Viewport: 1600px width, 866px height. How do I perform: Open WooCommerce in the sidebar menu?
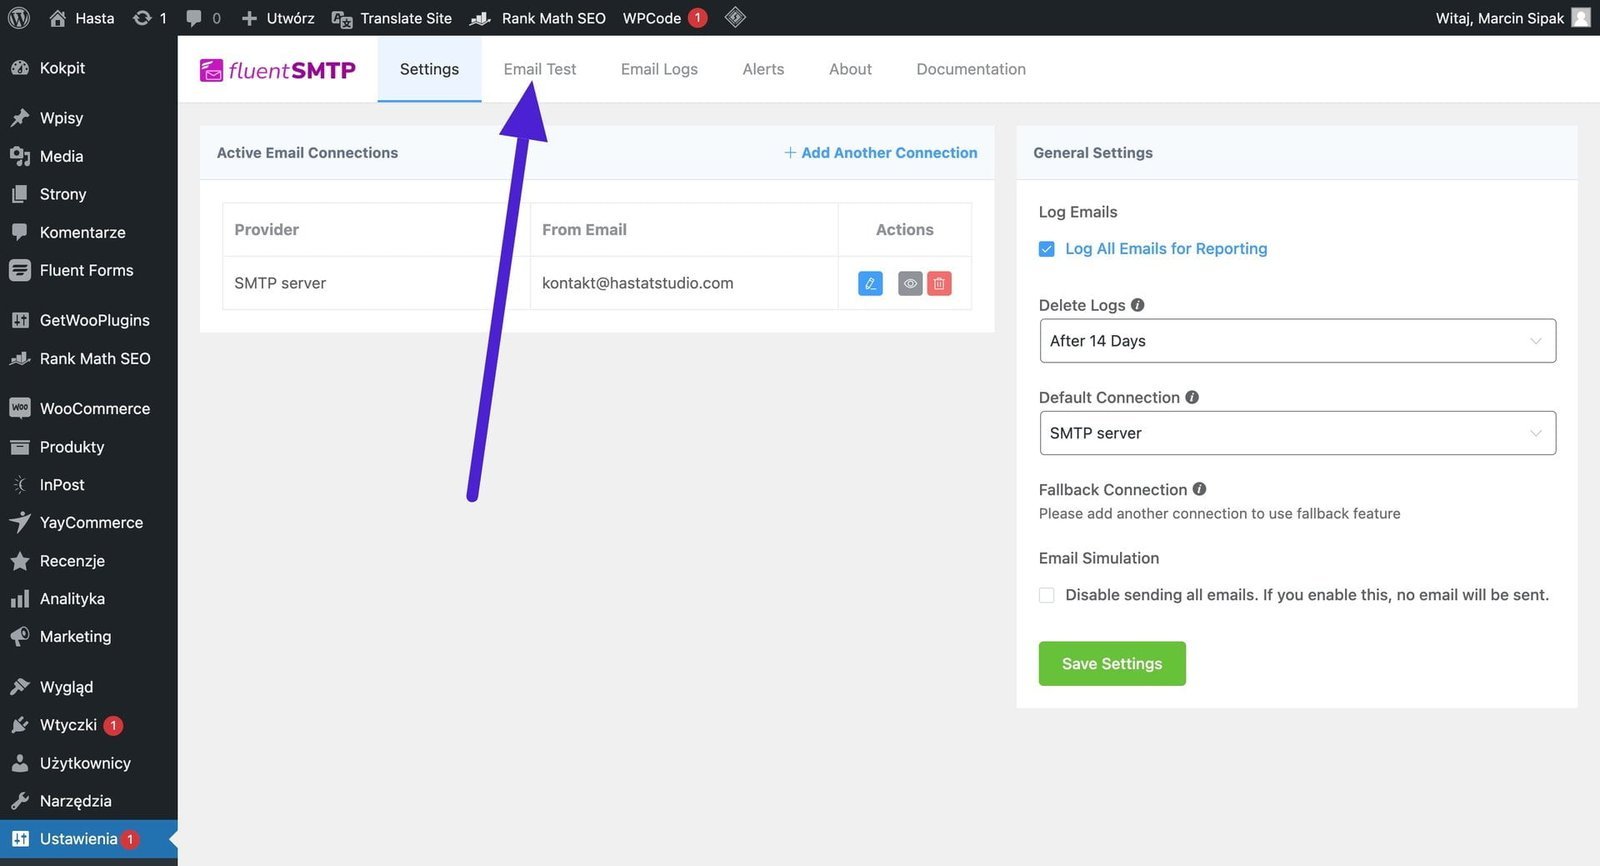[94, 409]
